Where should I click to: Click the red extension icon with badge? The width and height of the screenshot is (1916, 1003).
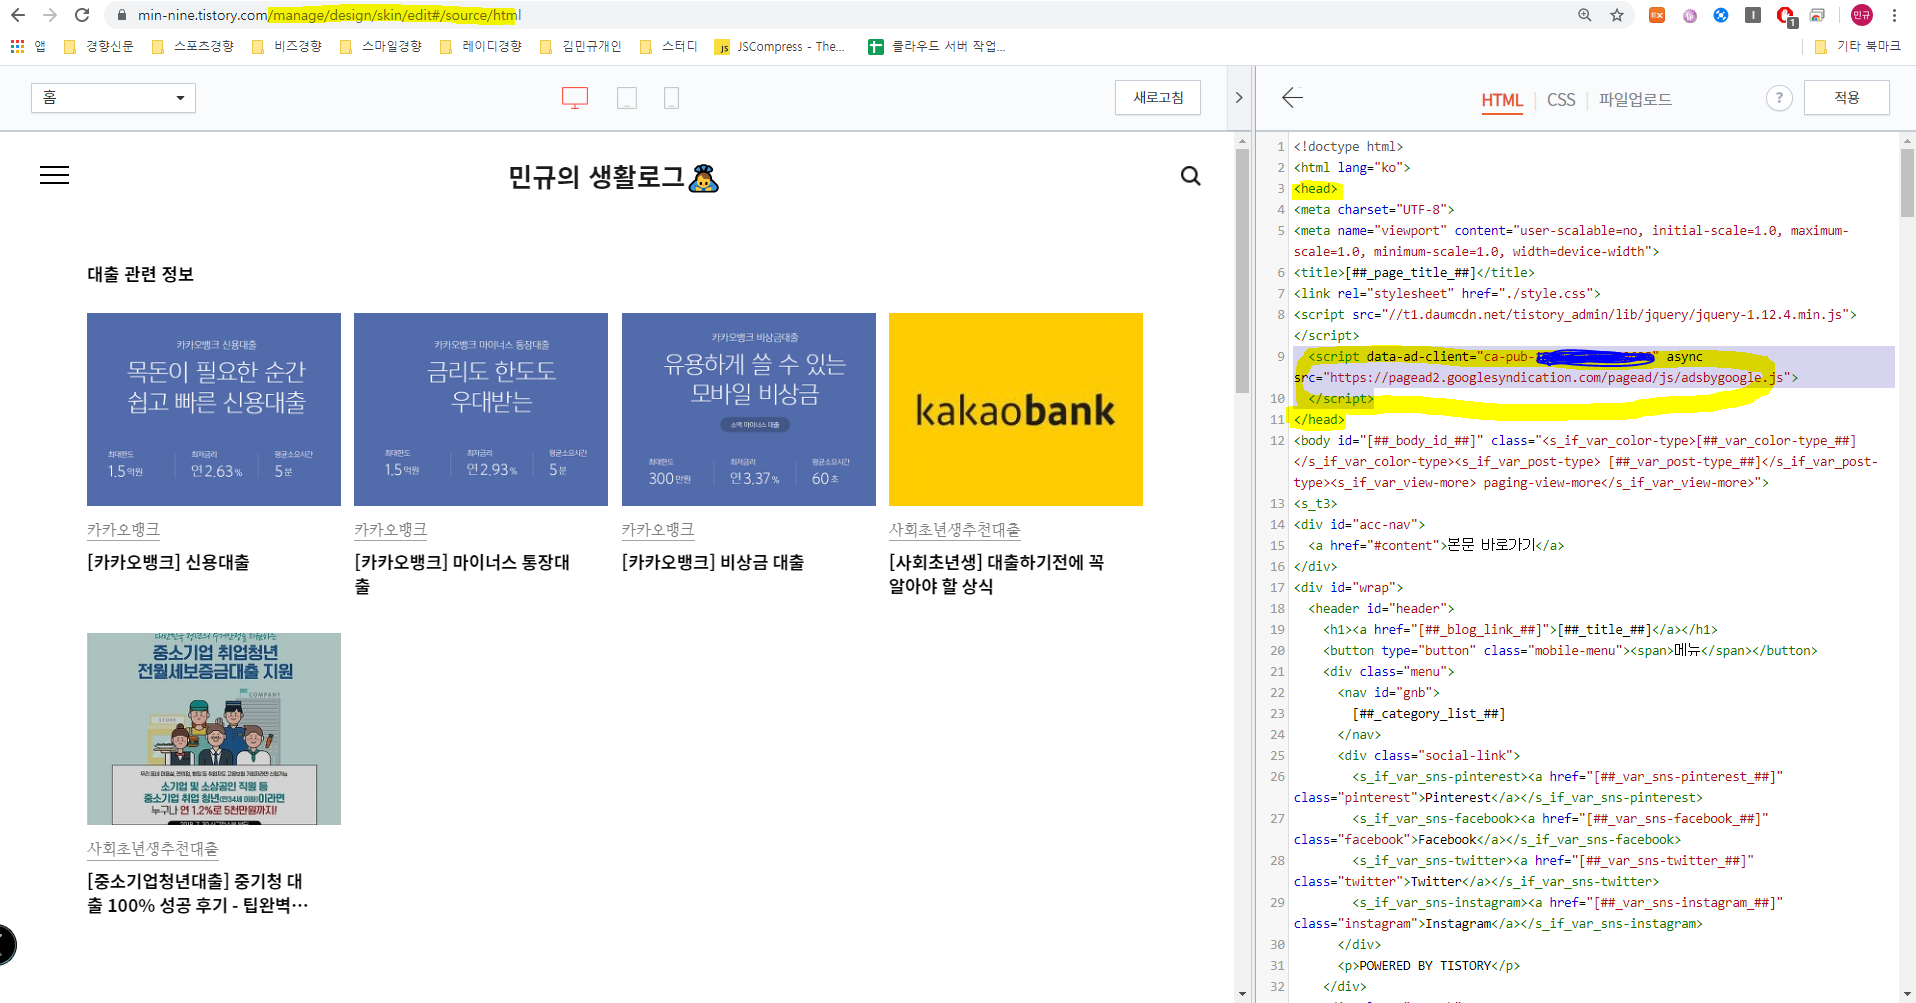coord(1786,15)
